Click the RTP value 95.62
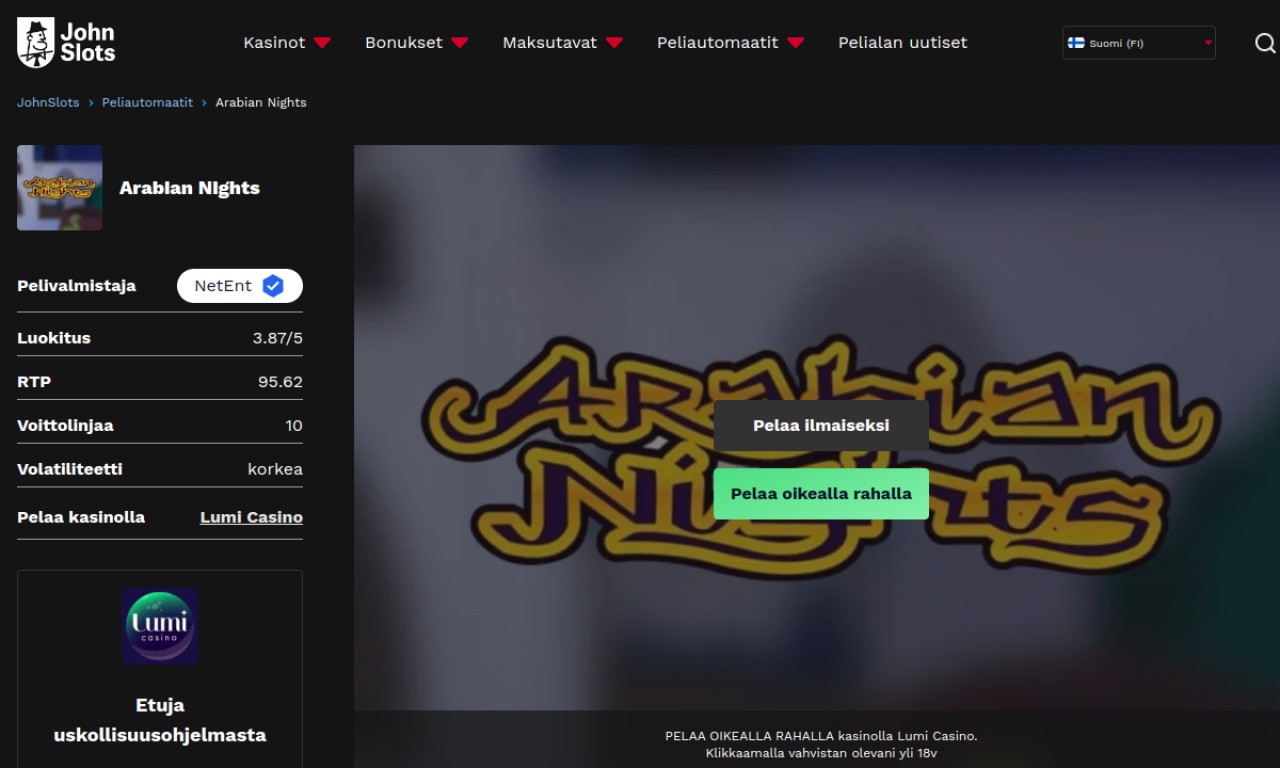This screenshot has width=1280, height=768. click(280, 382)
